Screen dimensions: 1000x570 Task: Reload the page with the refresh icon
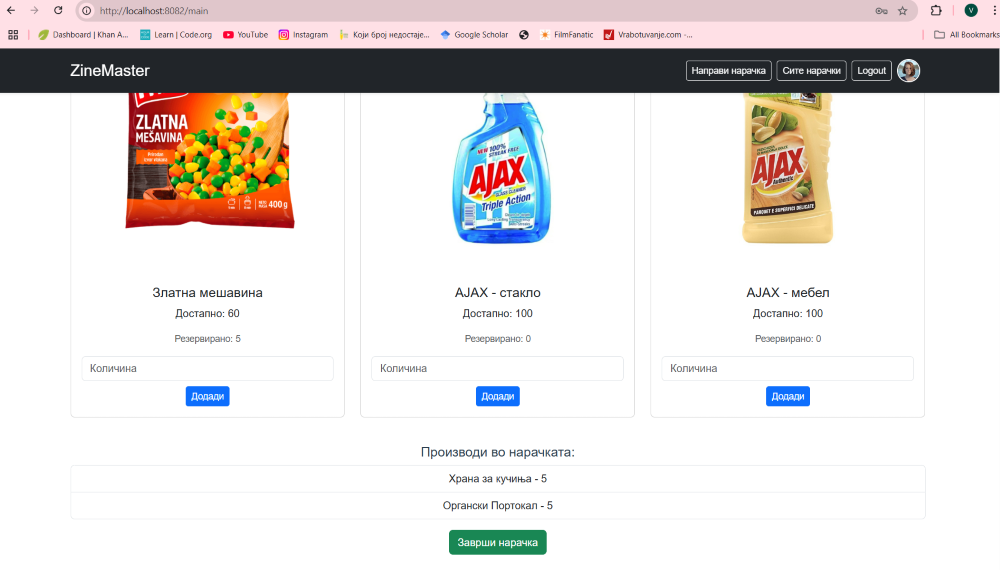click(58, 10)
